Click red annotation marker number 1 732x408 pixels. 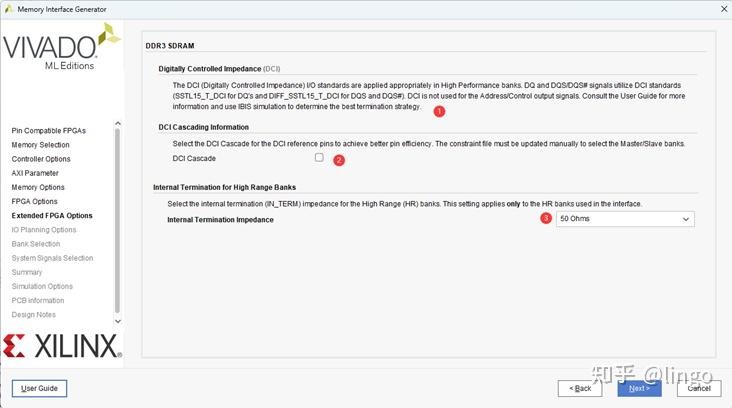point(439,112)
